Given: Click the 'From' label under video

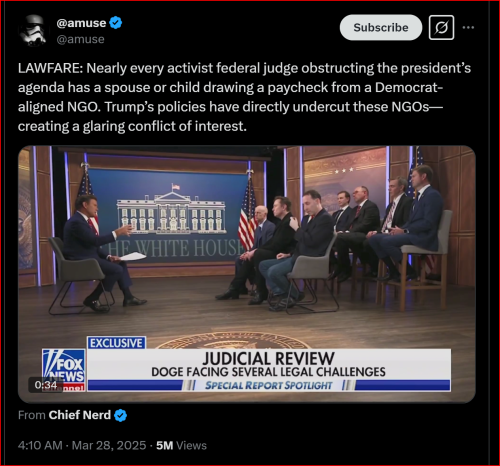Looking at the screenshot, I should point(32,415).
